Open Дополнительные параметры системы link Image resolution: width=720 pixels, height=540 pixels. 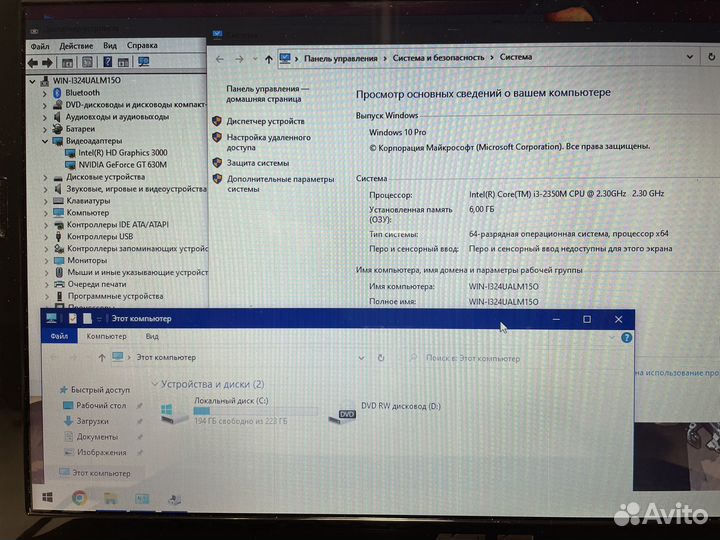(x=281, y=184)
